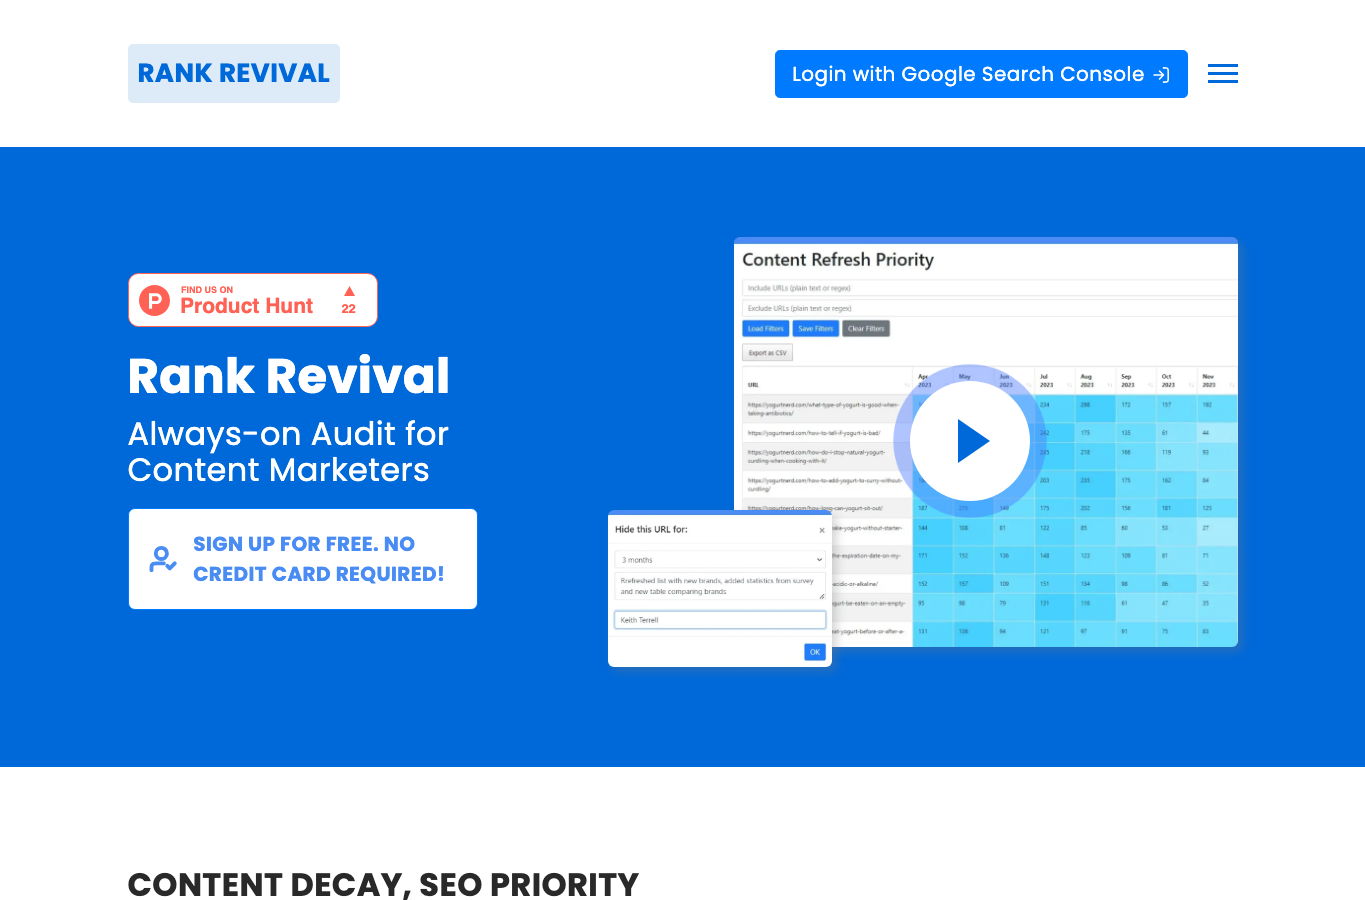Expand the 3 months dropdown

pos(720,560)
